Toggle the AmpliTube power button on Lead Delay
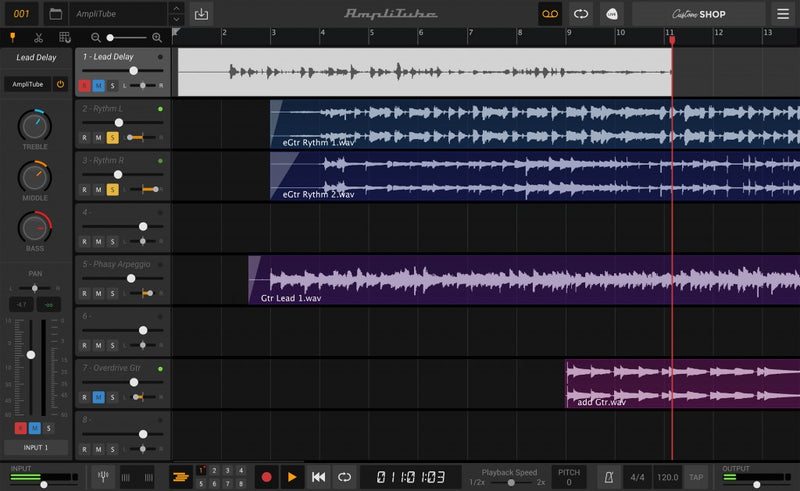 (60, 84)
